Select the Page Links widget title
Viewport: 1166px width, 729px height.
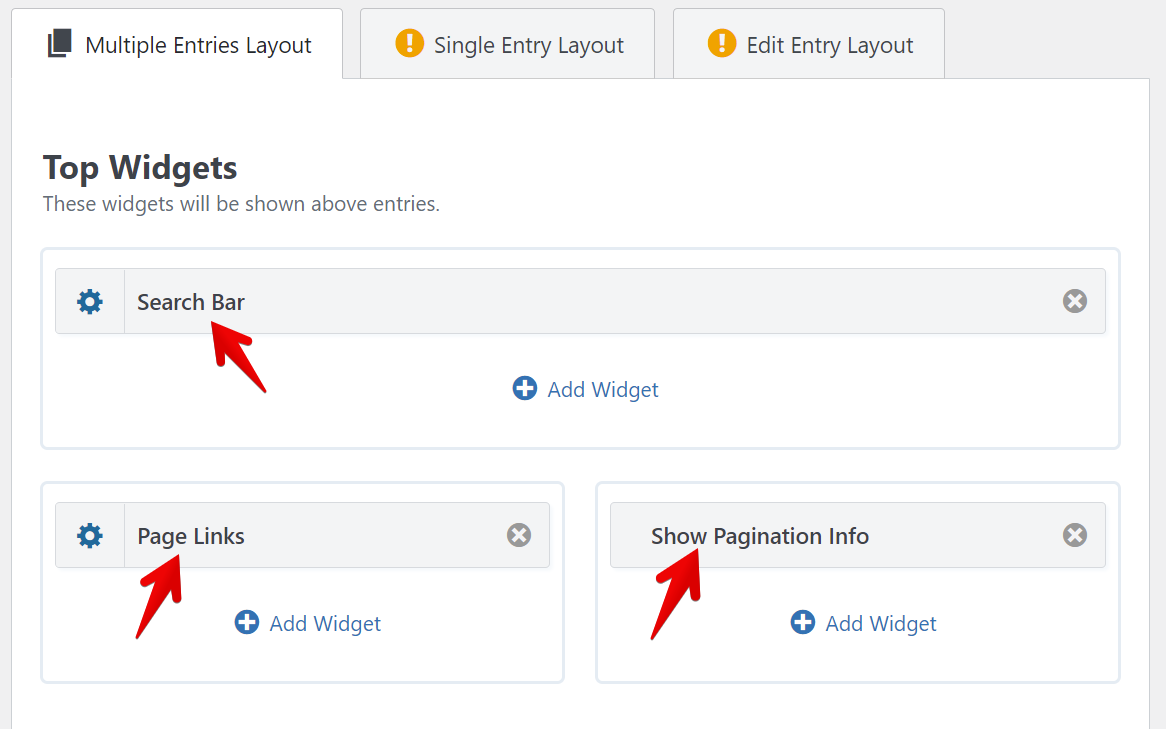(x=191, y=536)
